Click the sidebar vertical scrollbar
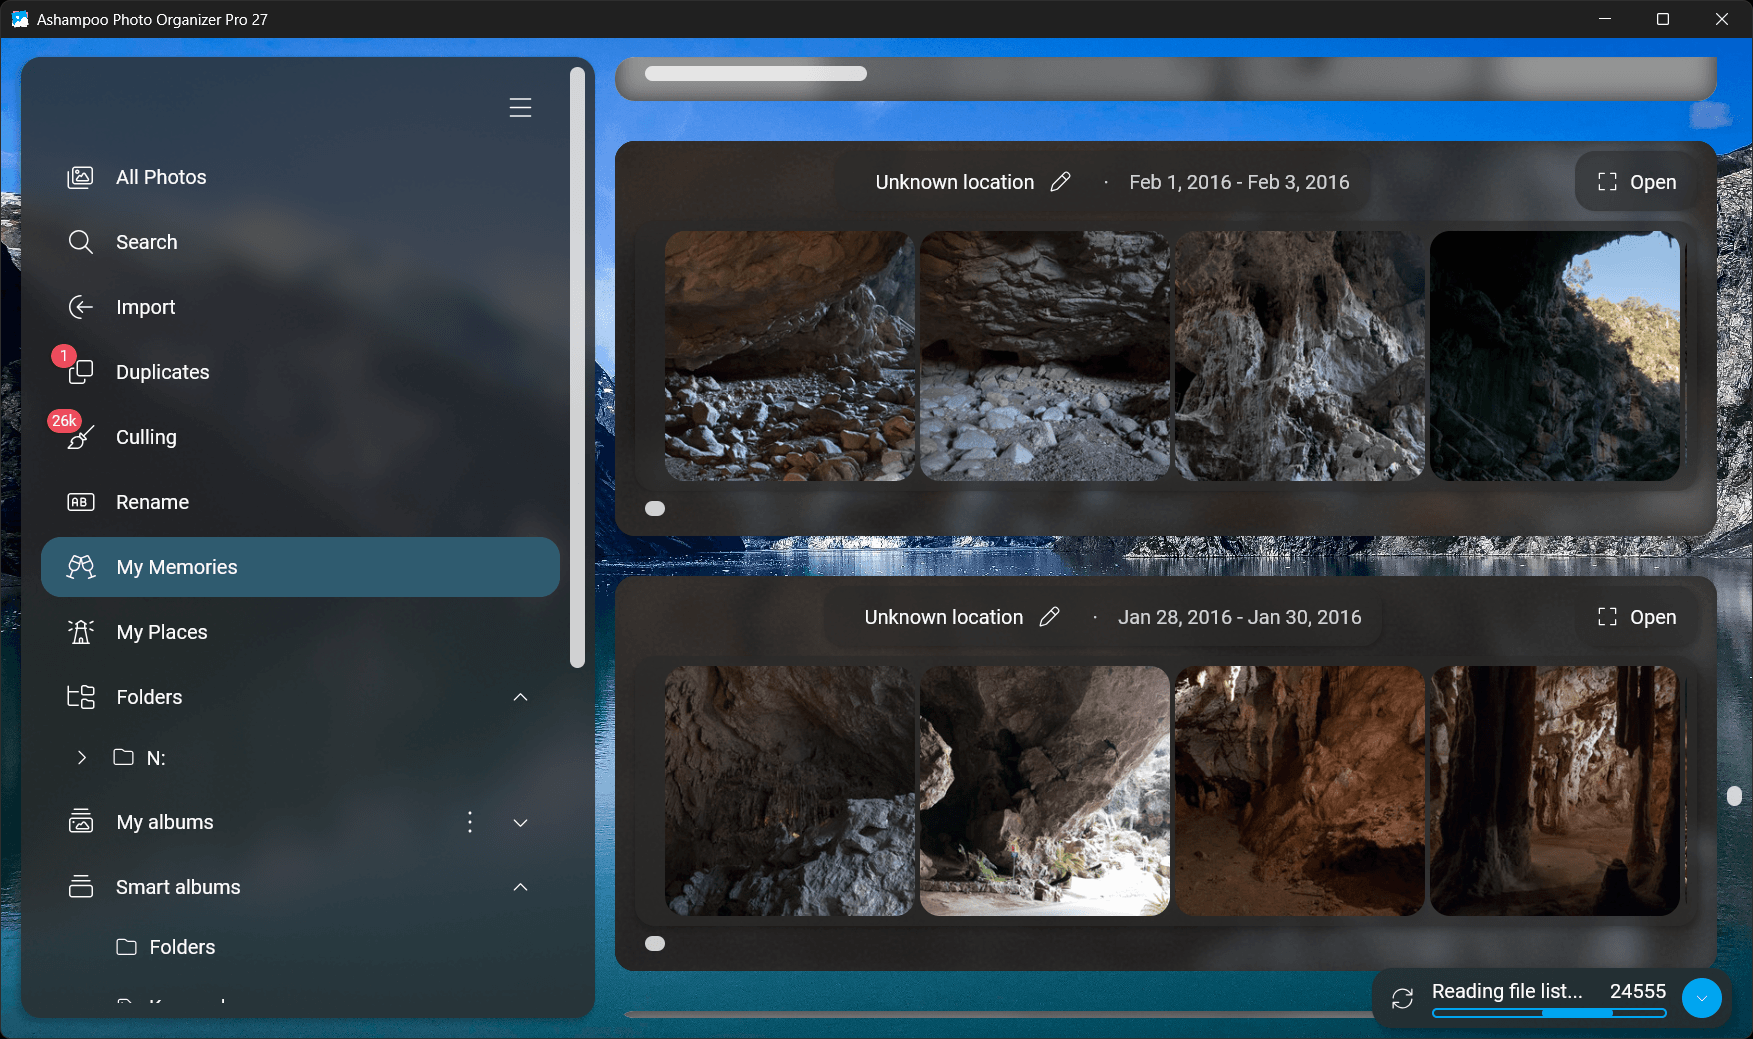The image size is (1753, 1039). click(577, 367)
